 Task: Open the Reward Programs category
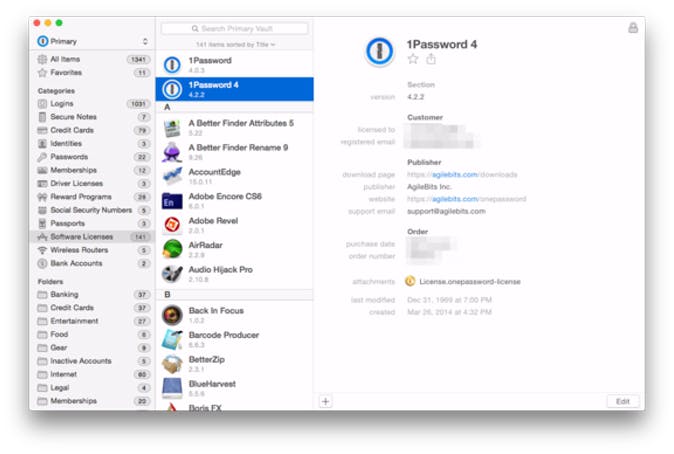point(92,196)
